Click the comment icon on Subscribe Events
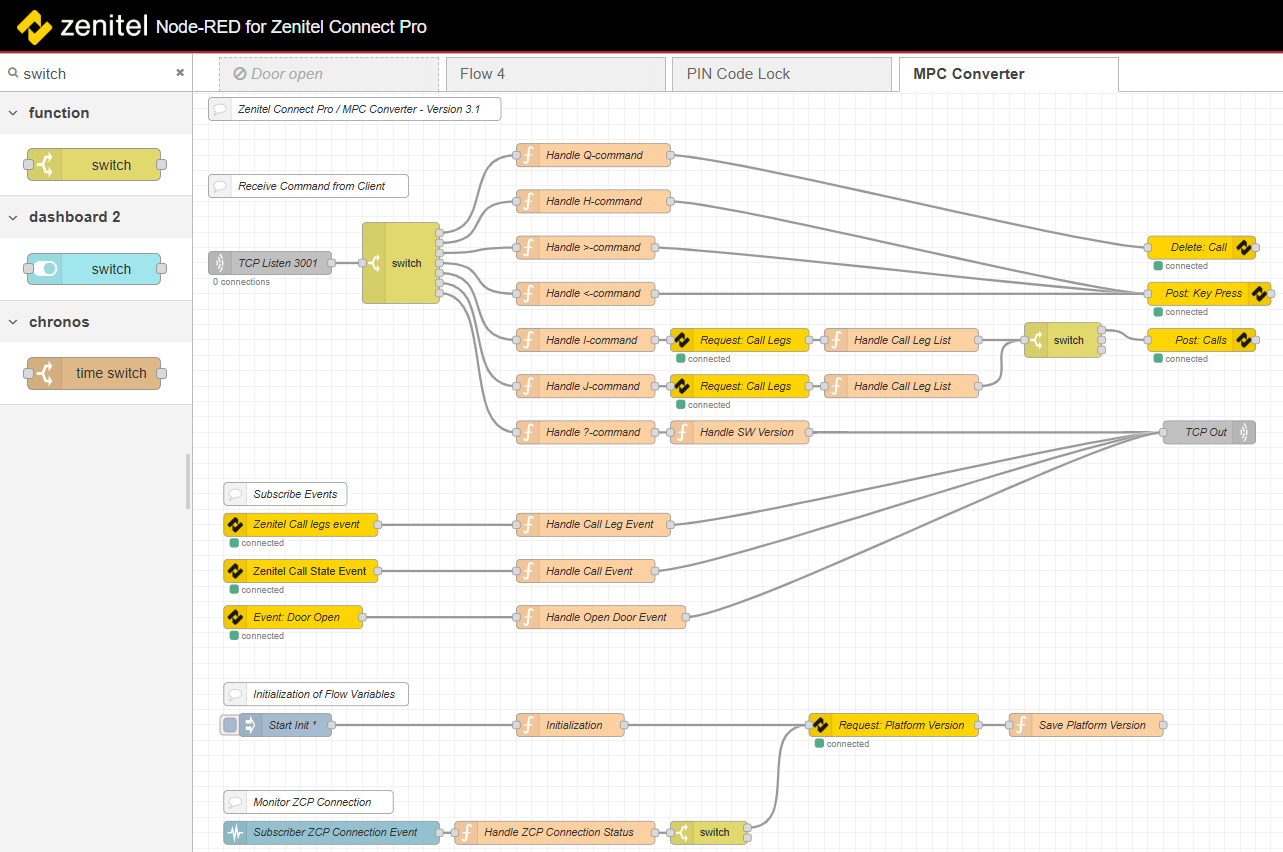The width and height of the screenshot is (1283, 852). coord(236,494)
